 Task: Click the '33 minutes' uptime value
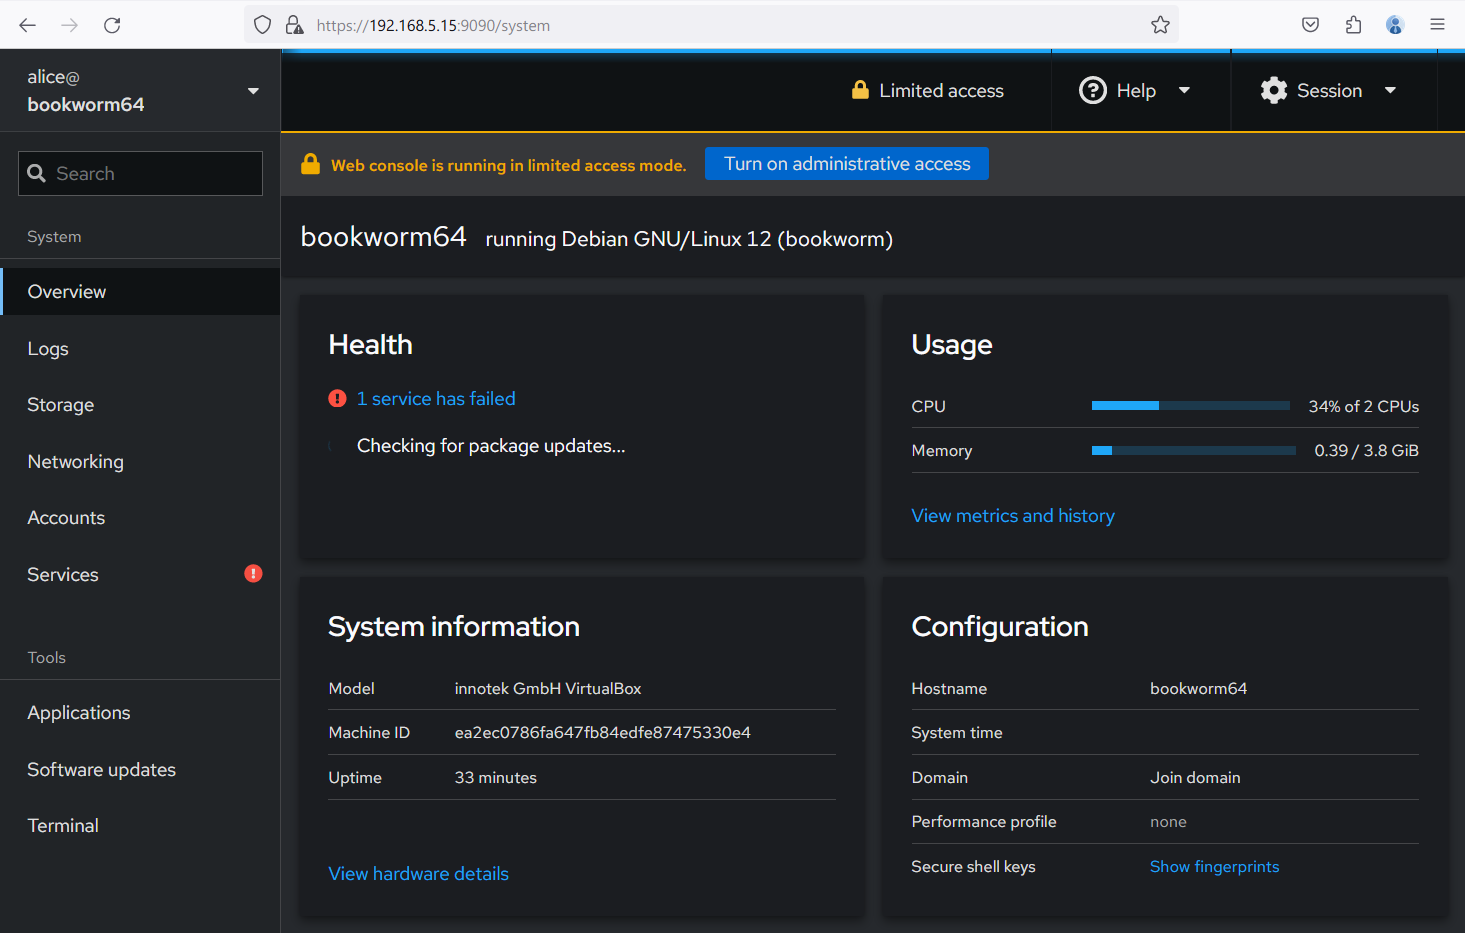click(495, 777)
